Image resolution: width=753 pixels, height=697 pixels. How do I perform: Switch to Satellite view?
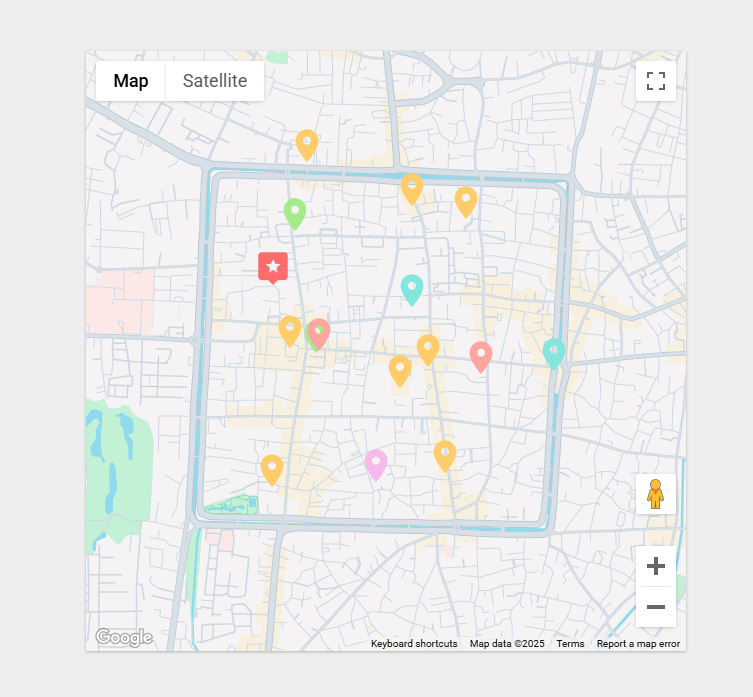pyautogui.click(x=215, y=81)
